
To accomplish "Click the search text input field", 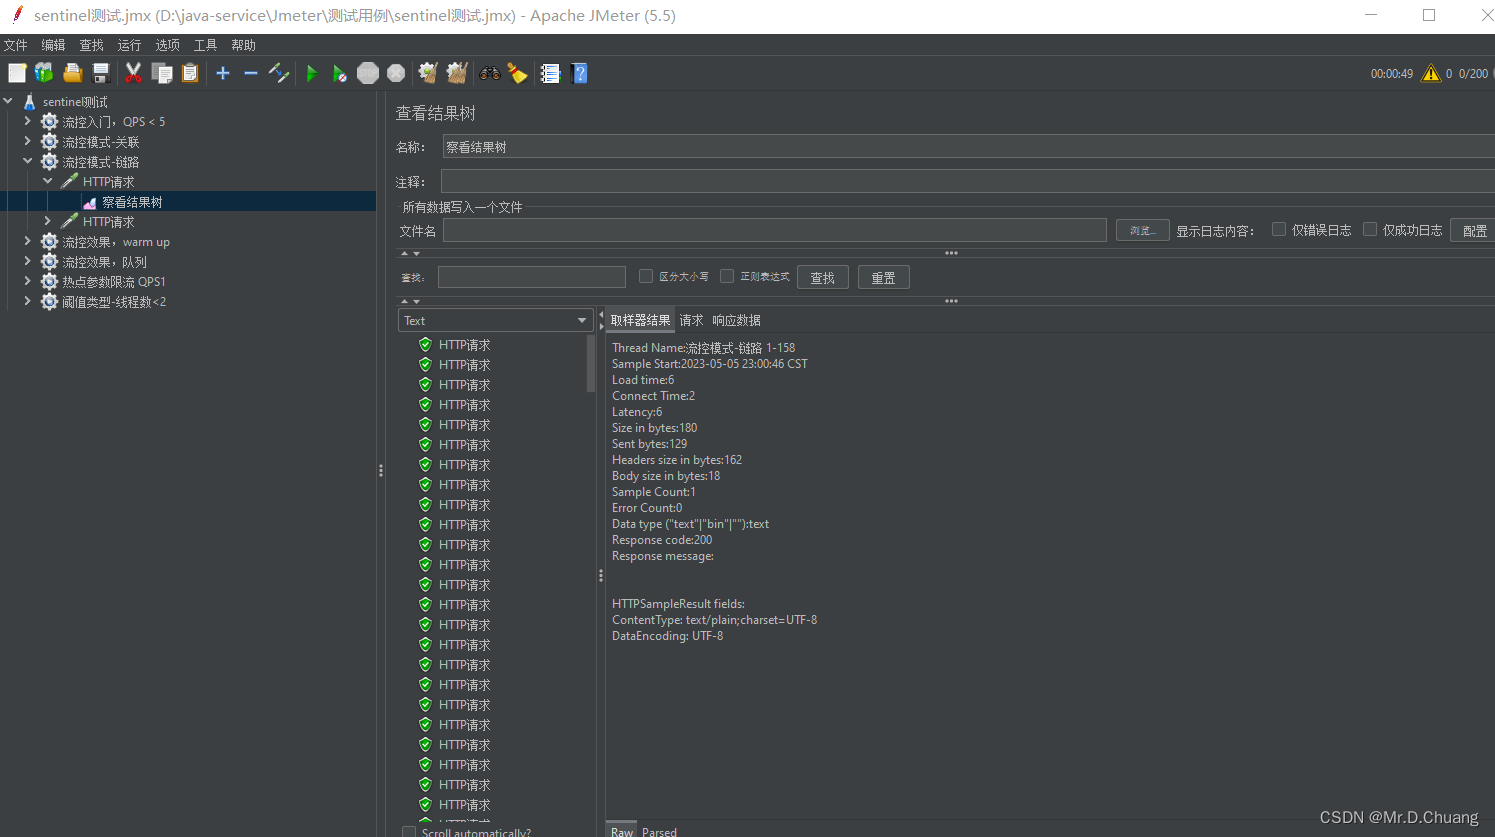I will (x=532, y=277).
